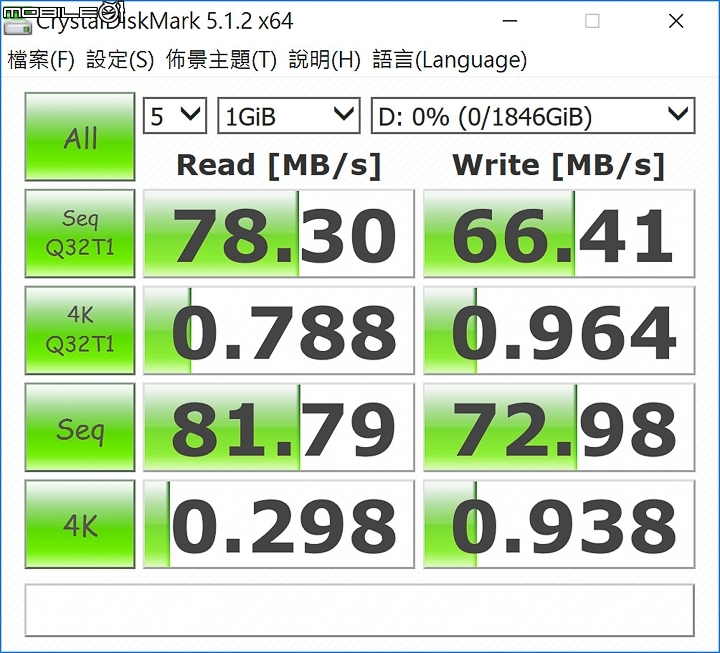
Task: Start the 4K Q32T1 benchmark
Action: coord(80,330)
